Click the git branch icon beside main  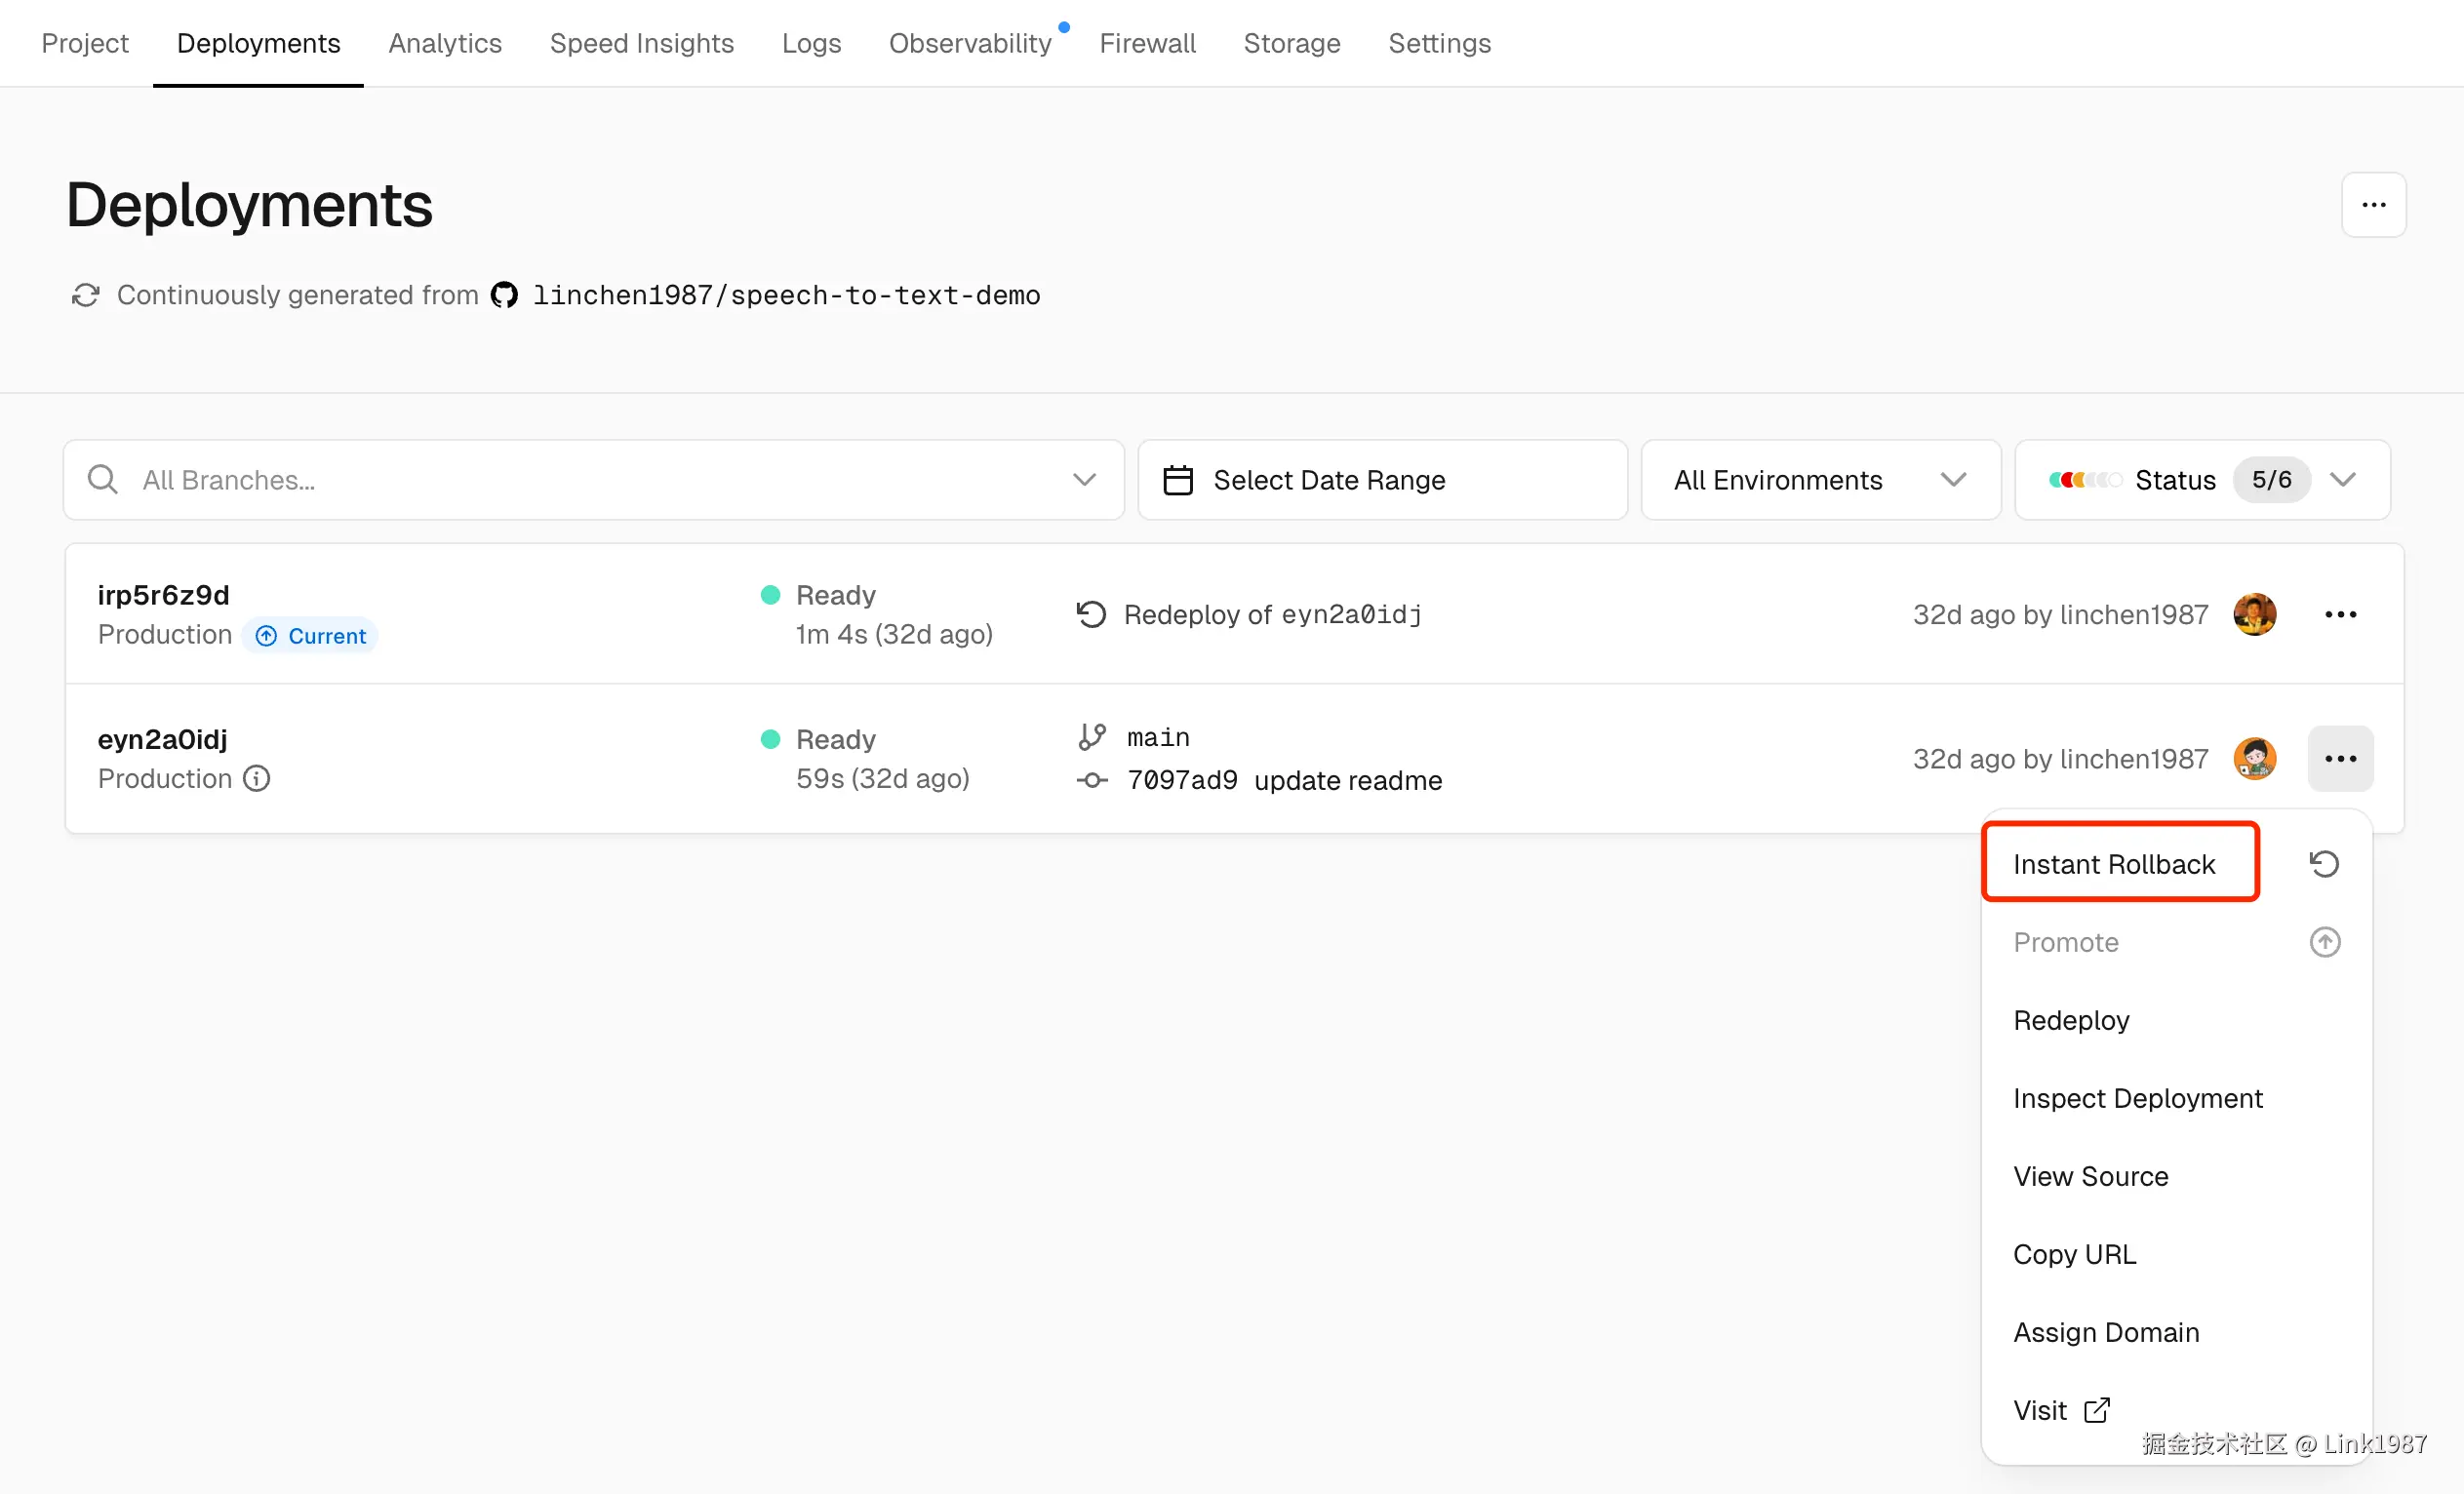(x=1092, y=737)
